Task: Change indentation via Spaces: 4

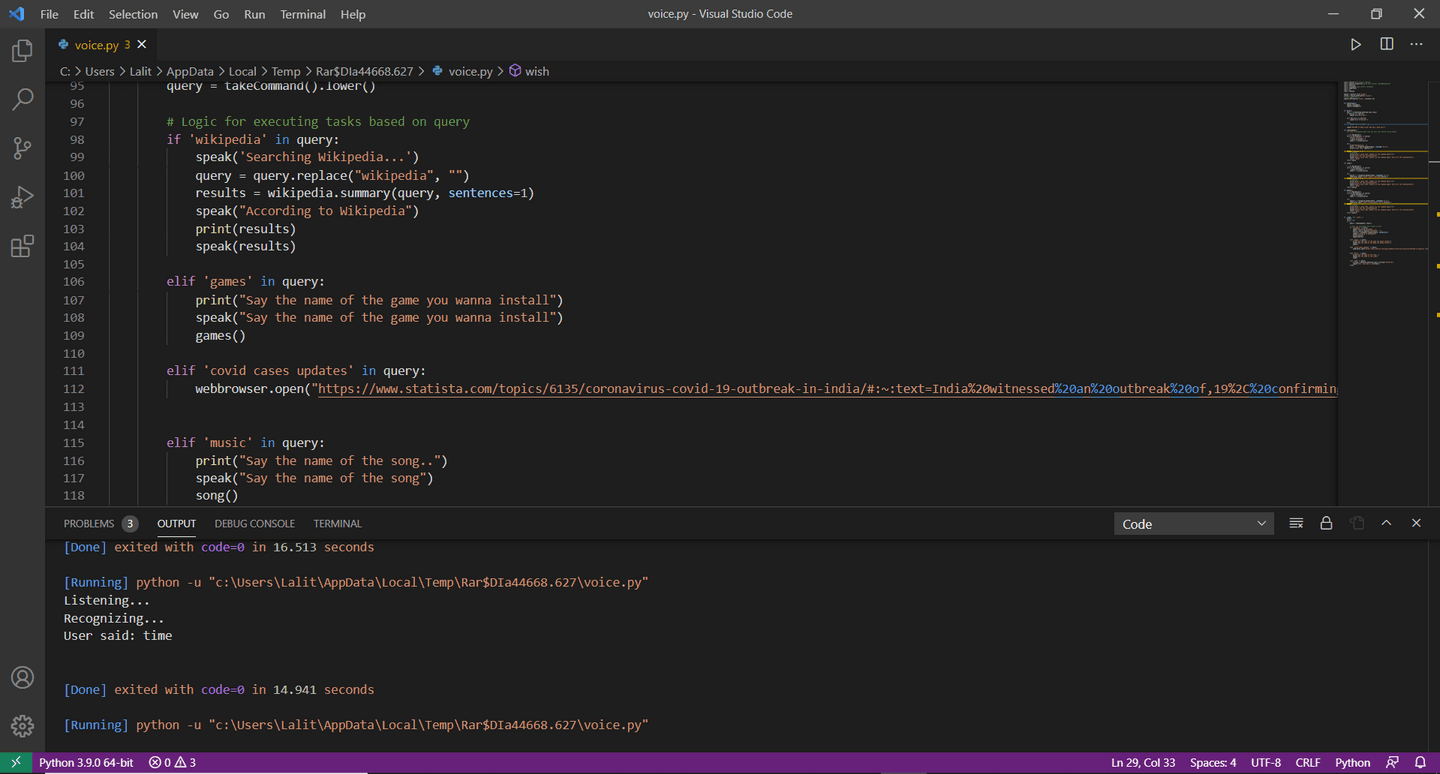Action: point(1212,762)
